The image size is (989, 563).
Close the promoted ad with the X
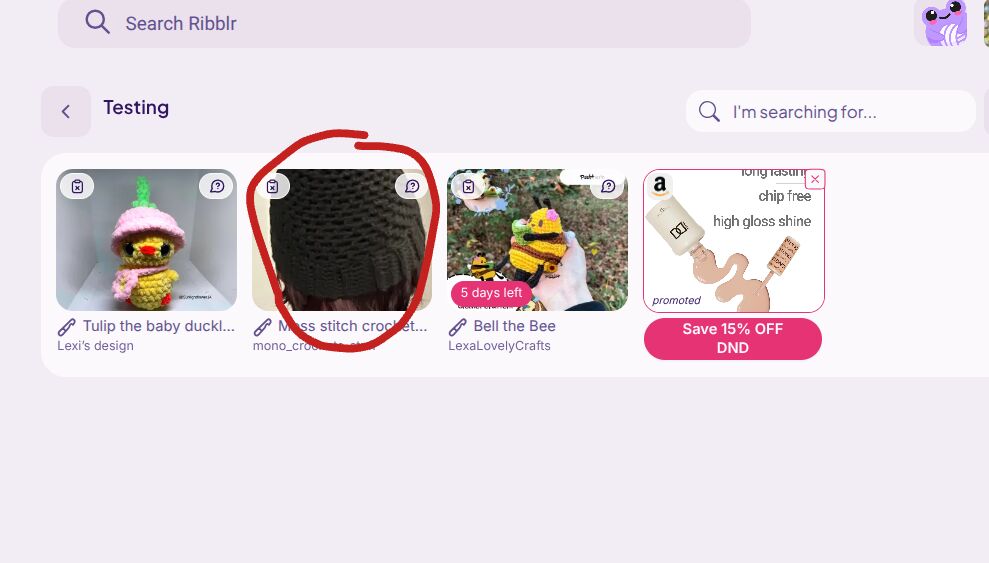815,179
